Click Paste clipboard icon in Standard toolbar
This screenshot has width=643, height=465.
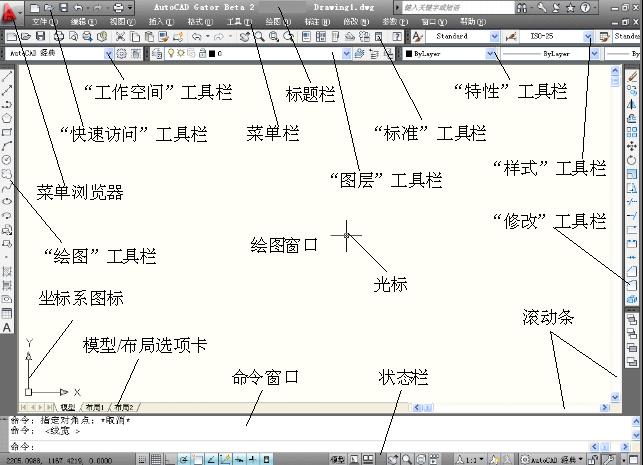click(149, 36)
